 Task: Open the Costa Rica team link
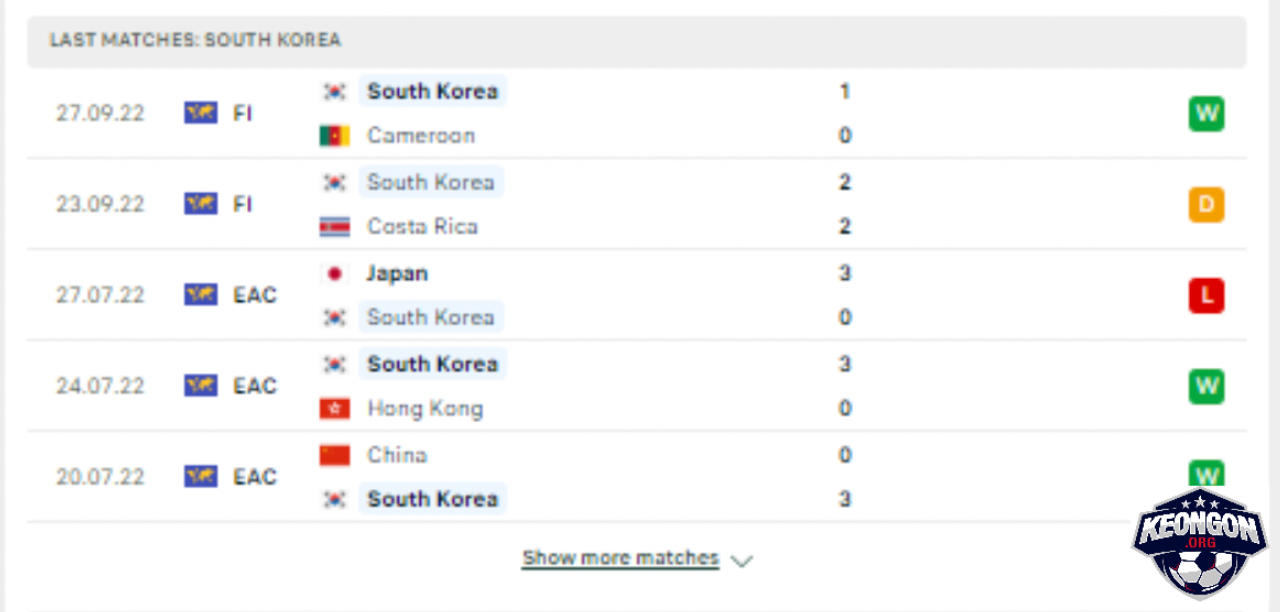tap(422, 227)
